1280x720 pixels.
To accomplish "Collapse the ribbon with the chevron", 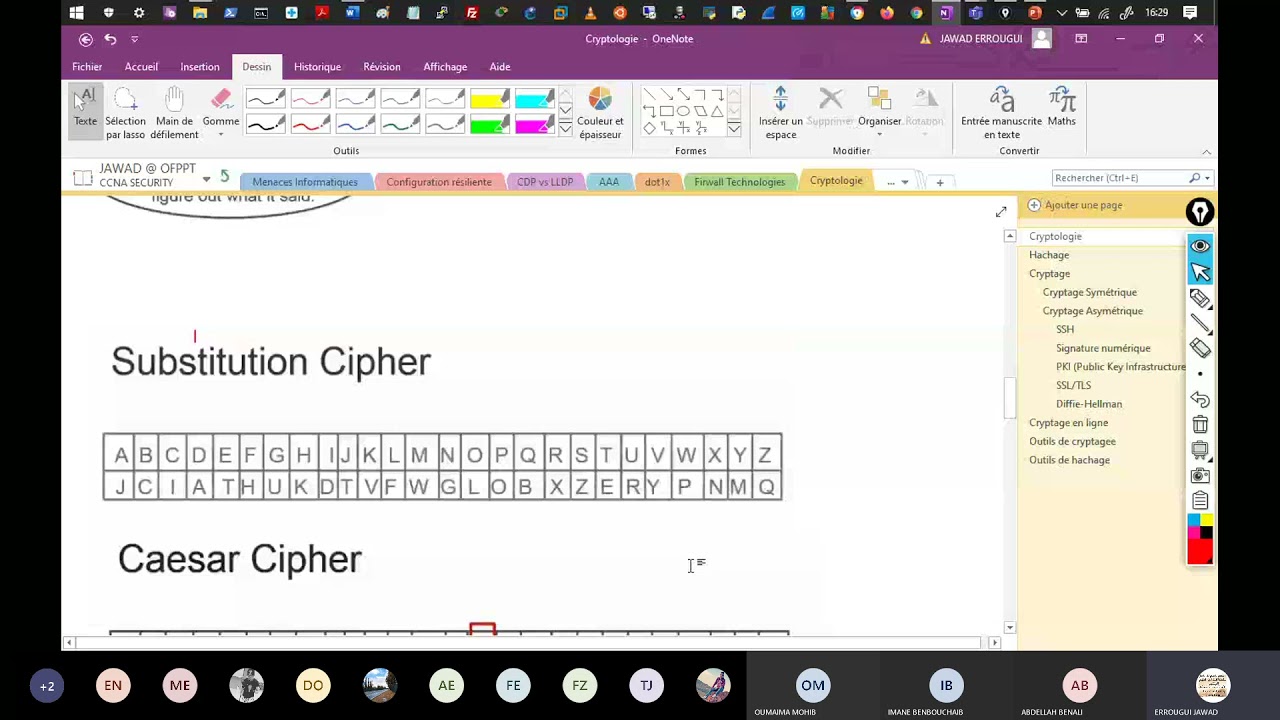I will tap(1206, 152).
